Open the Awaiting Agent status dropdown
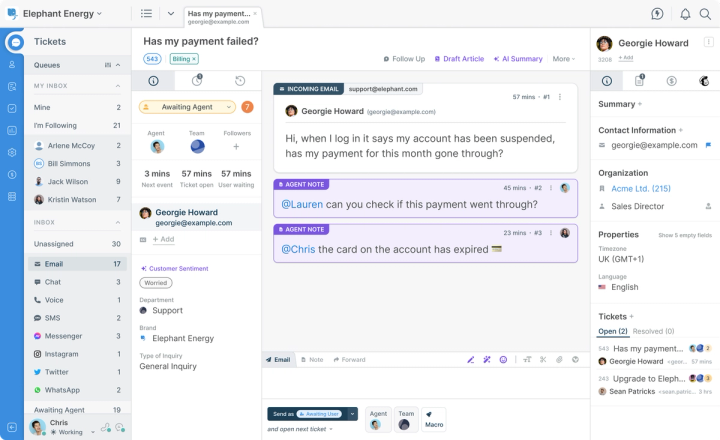The image size is (720, 440). click(187, 107)
